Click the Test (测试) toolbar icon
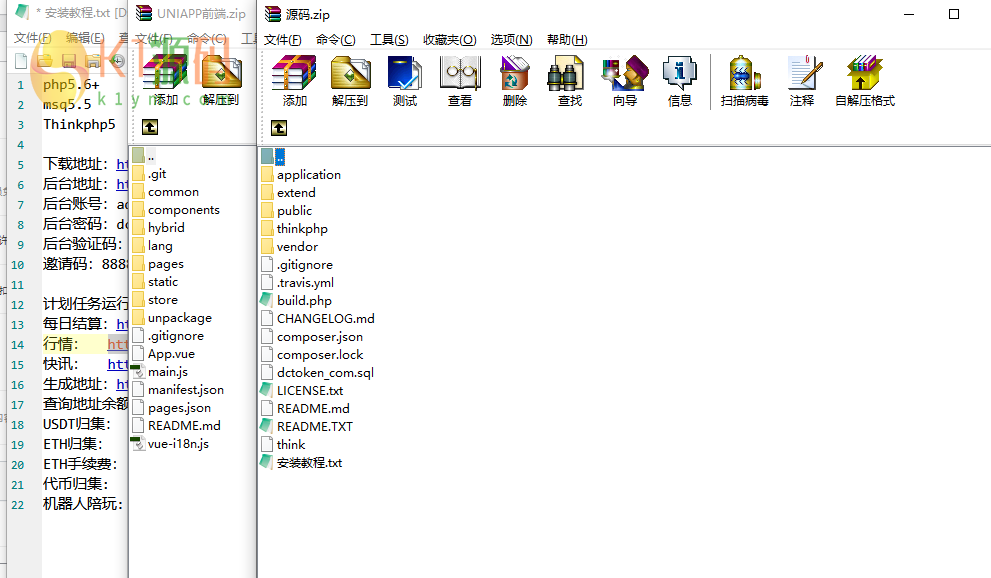Screen dimensions: 991x578 pos(404,73)
